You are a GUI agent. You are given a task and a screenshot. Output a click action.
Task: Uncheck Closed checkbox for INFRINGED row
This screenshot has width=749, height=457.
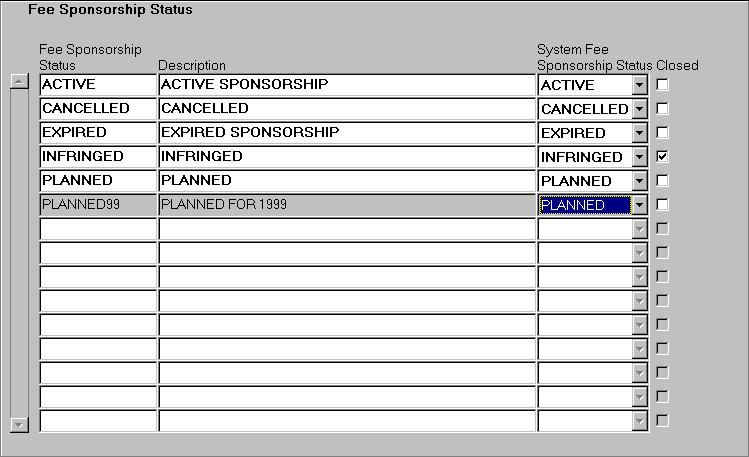[662, 157]
